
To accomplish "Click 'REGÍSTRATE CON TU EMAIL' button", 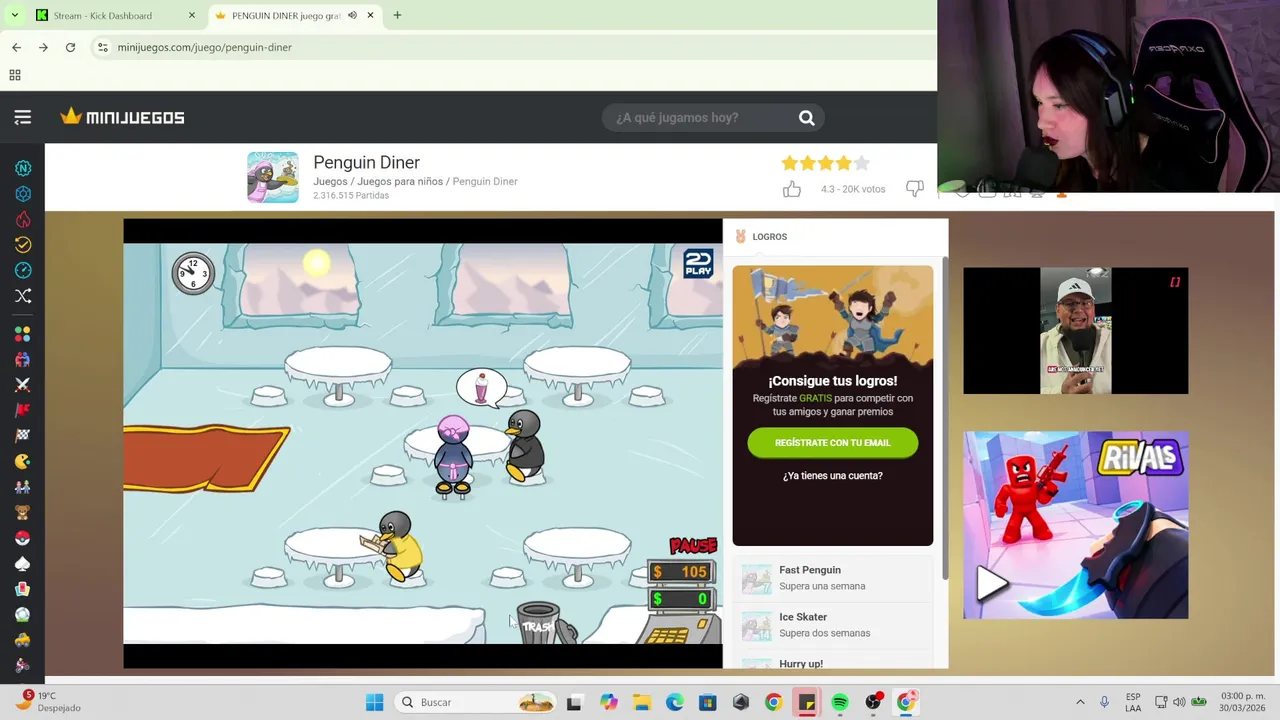I will point(832,442).
